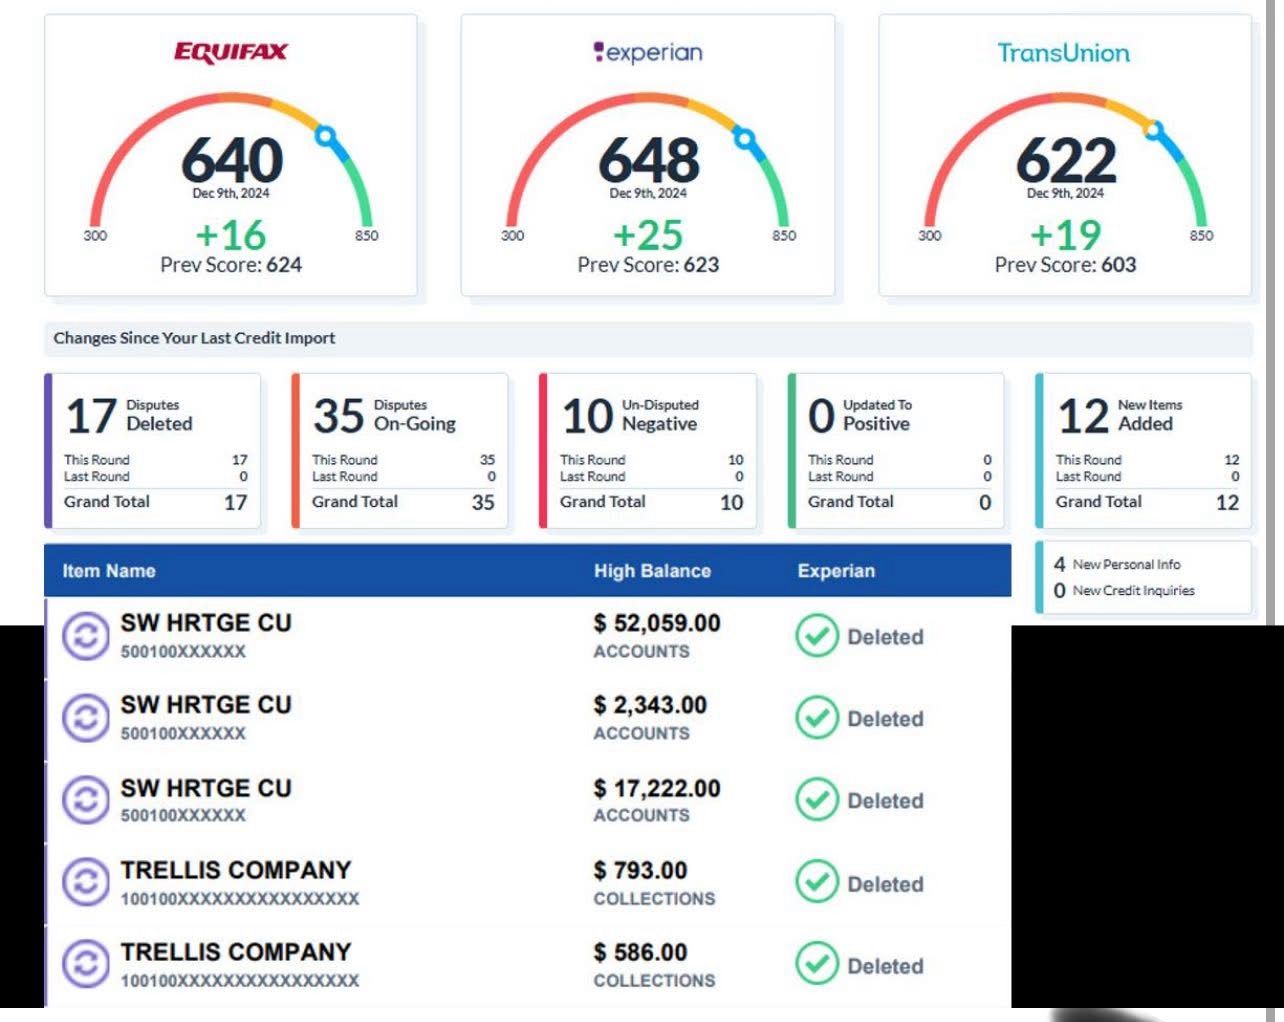Click Prev Score: 624 text

coord(231,265)
